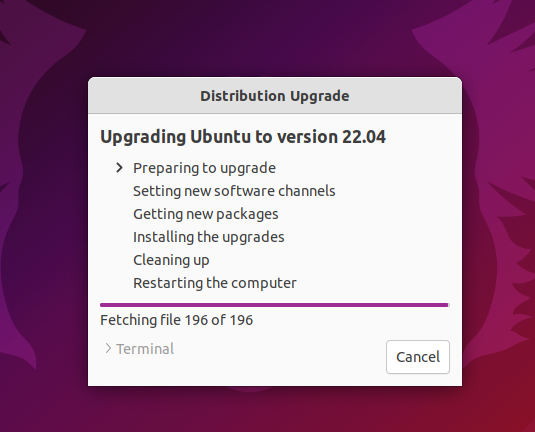Click the purple upgrade progress bar
Screen dimensions: 535x432
click(275, 305)
